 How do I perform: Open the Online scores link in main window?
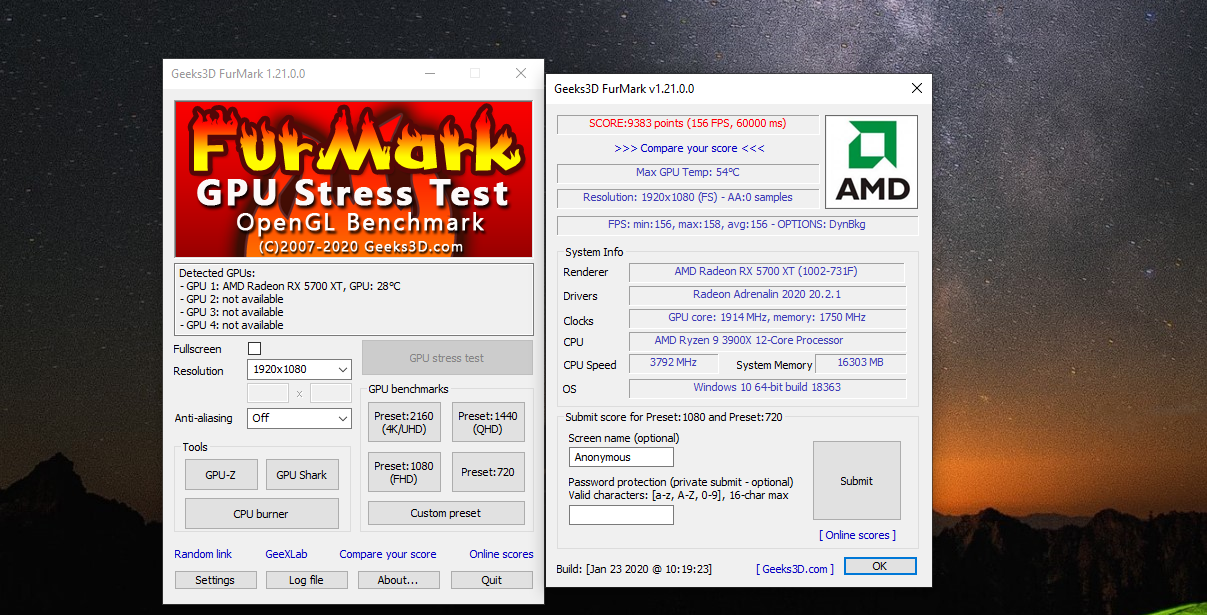coord(501,554)
